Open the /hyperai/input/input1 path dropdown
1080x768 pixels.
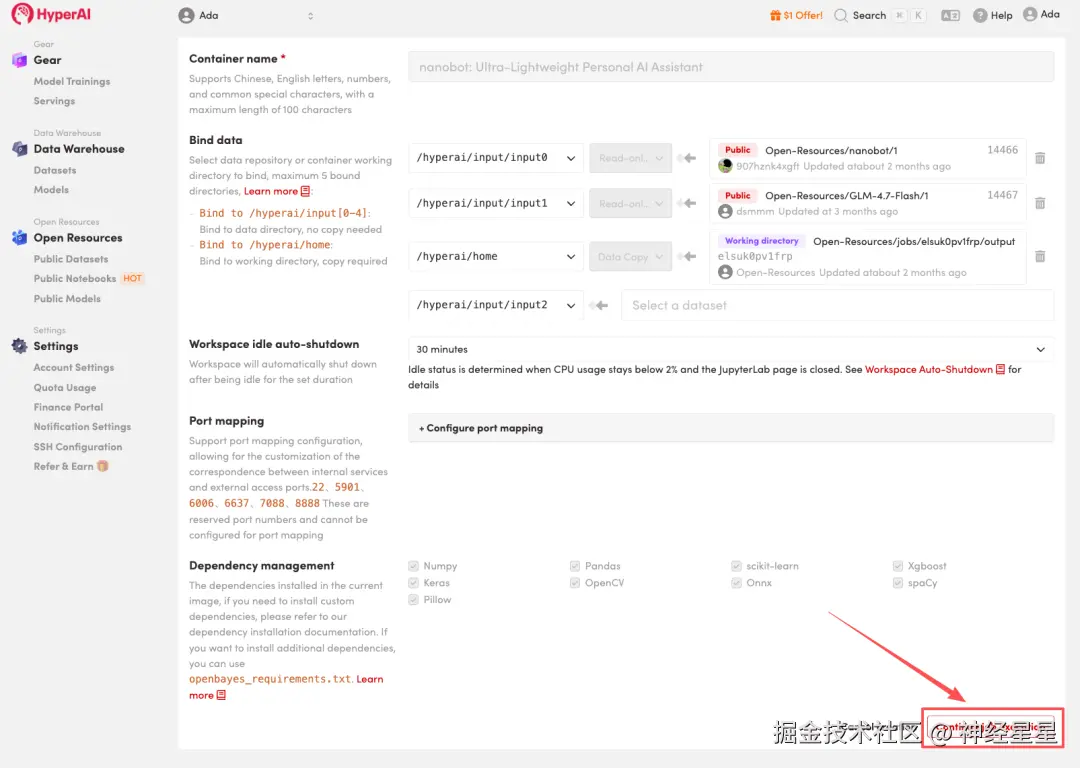[x=496, y=203]
